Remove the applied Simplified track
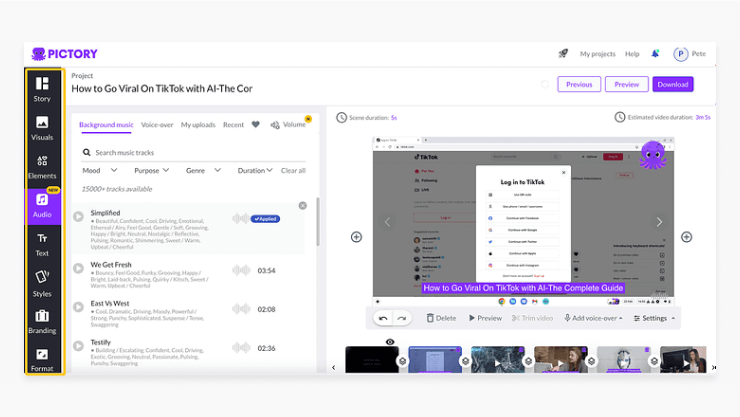This screenshot has height=417, width=740. click(303, 206)
